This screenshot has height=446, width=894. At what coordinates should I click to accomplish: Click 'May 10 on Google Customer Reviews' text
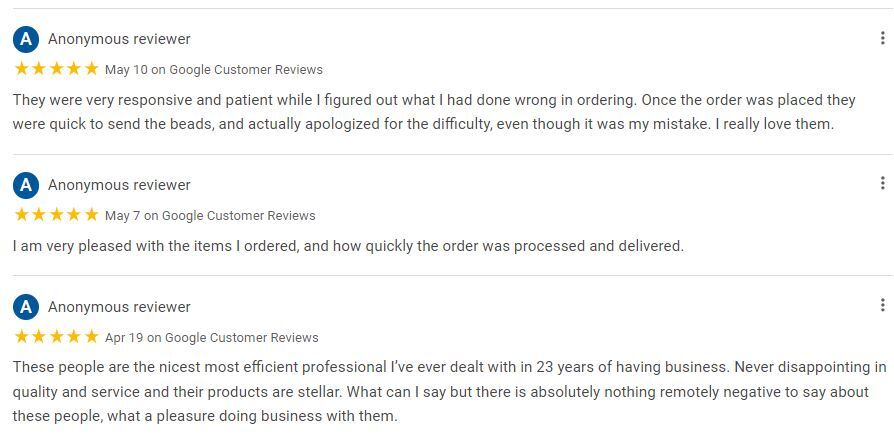pyautogui.click(x=214, y=70)
